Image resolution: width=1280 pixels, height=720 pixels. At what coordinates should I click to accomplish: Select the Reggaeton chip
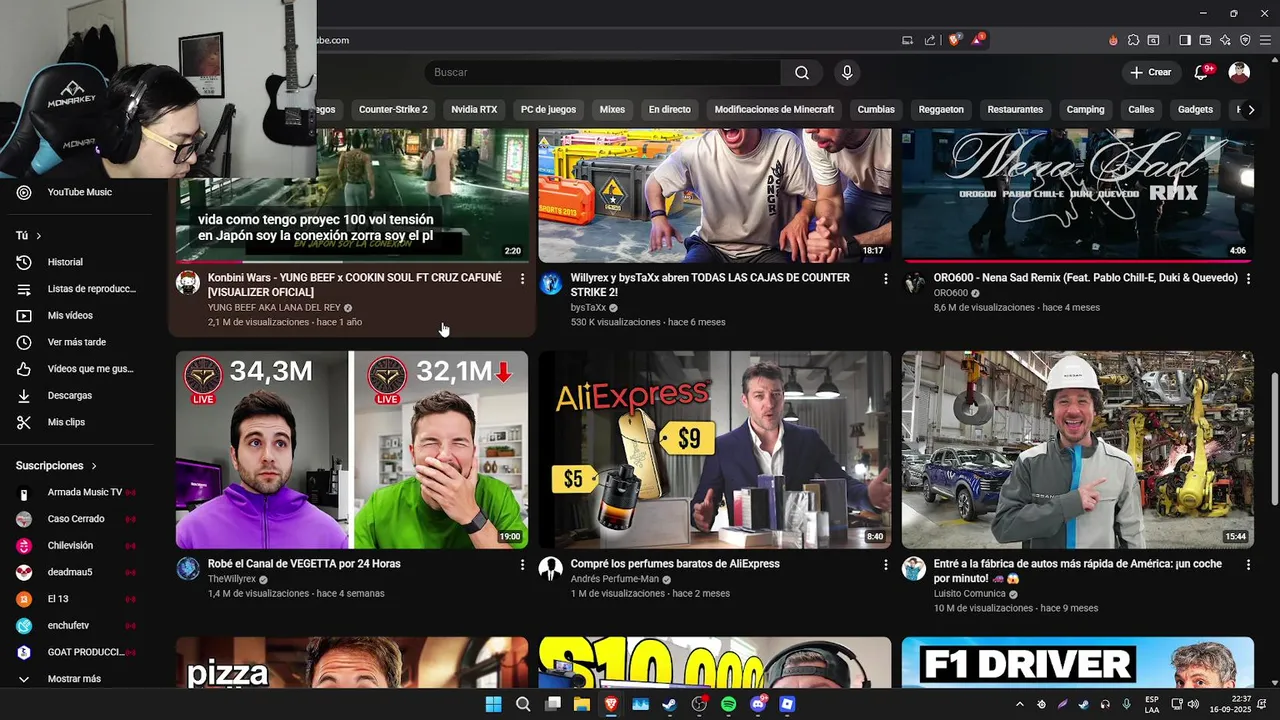click(x=941, y=109)
